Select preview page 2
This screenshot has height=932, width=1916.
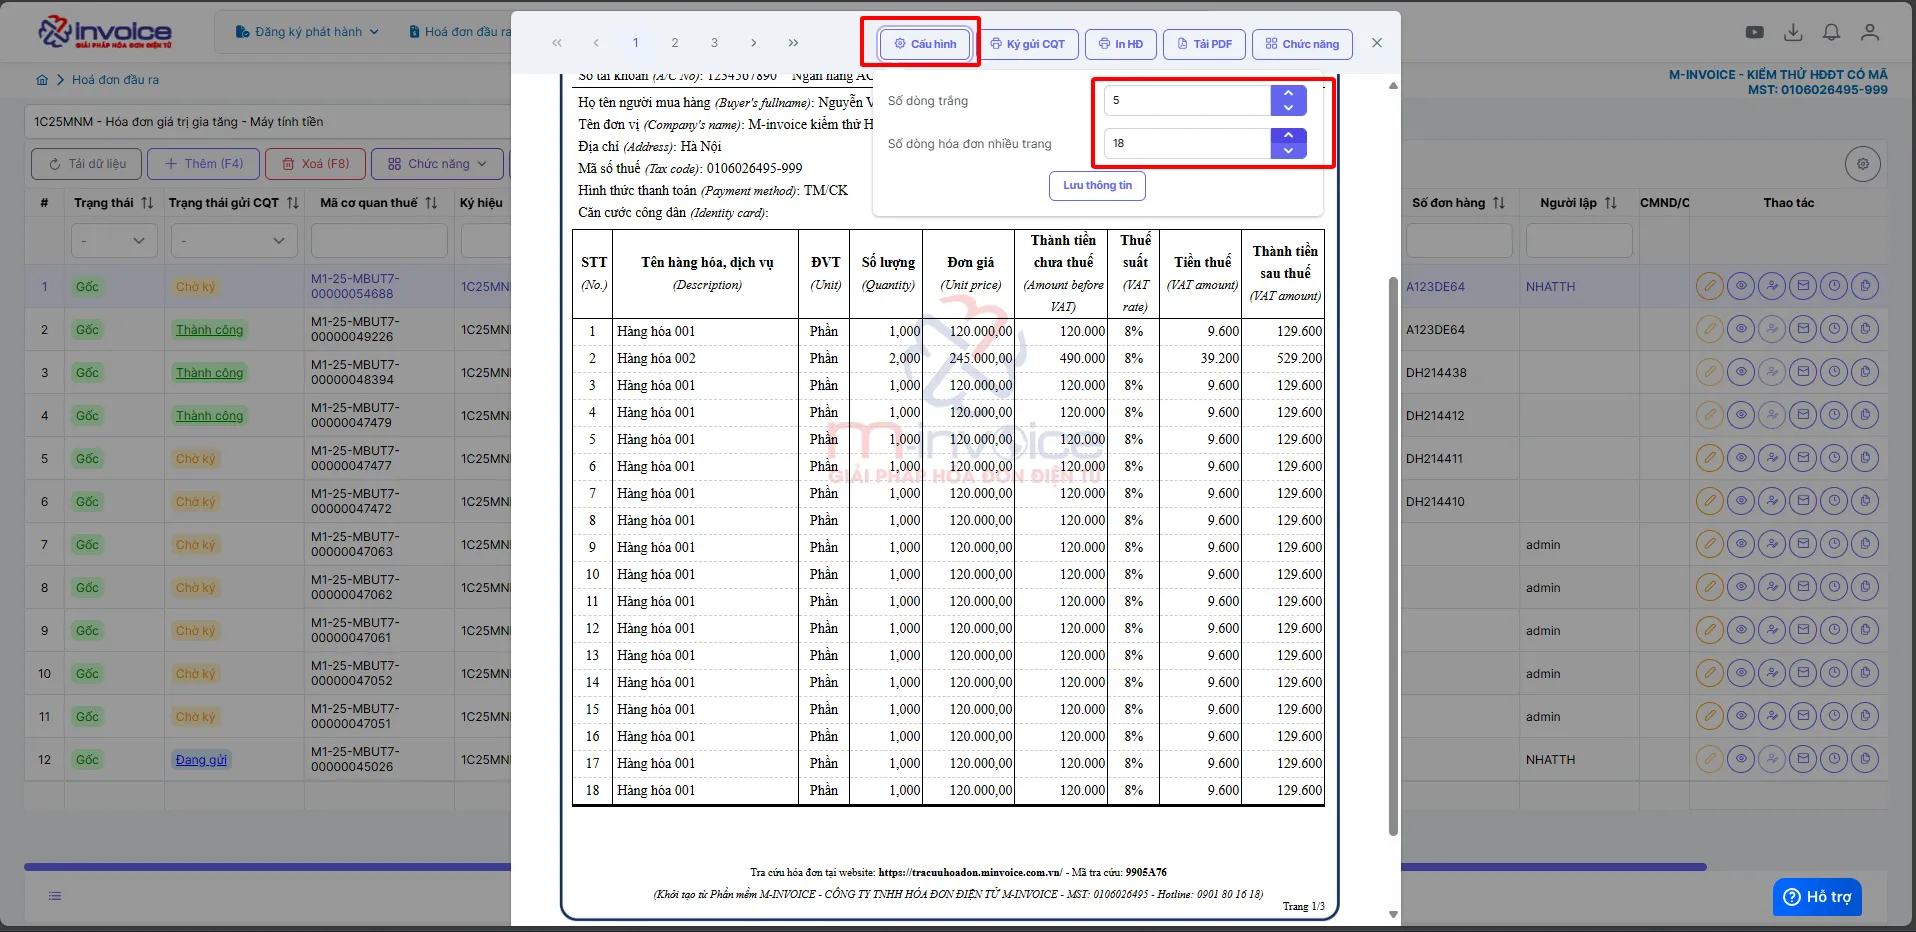[675, 43]
